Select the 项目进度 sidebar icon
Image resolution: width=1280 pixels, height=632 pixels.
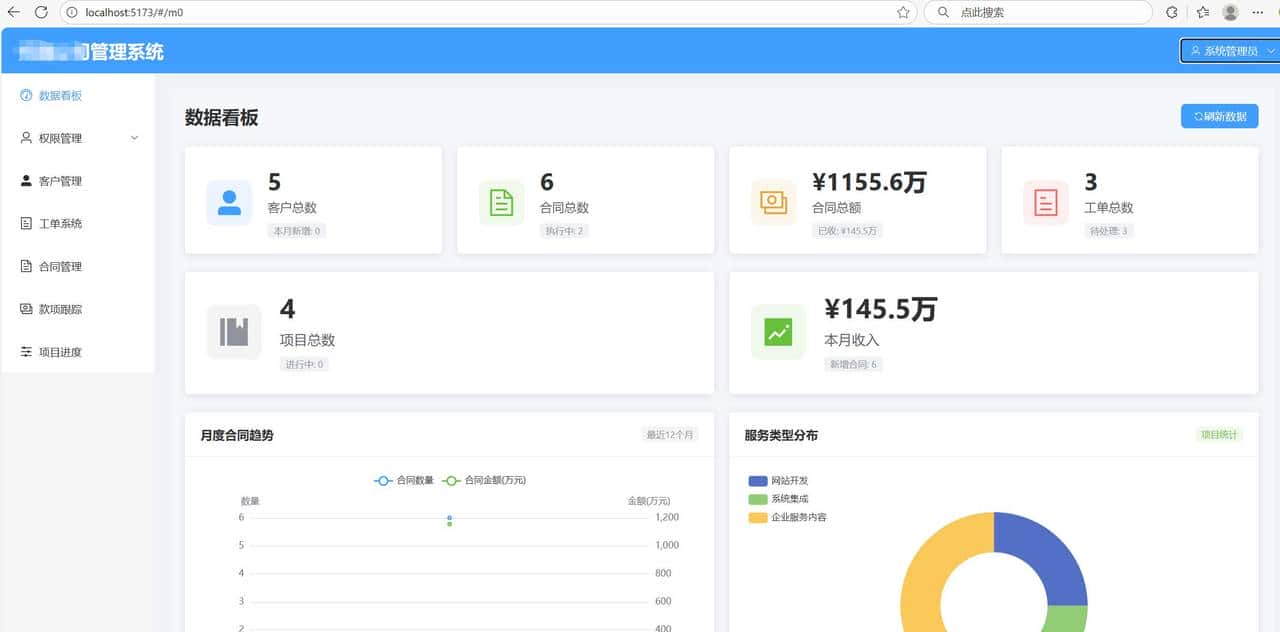click(24, 351)
